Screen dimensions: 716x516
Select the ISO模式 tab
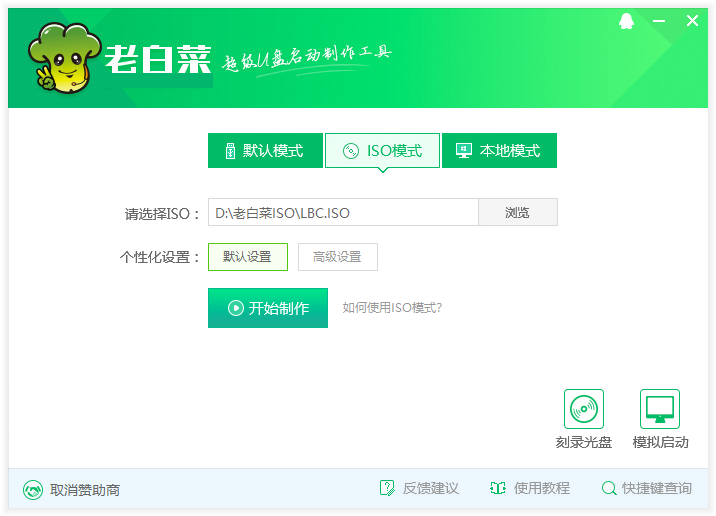tap(382, 151)
